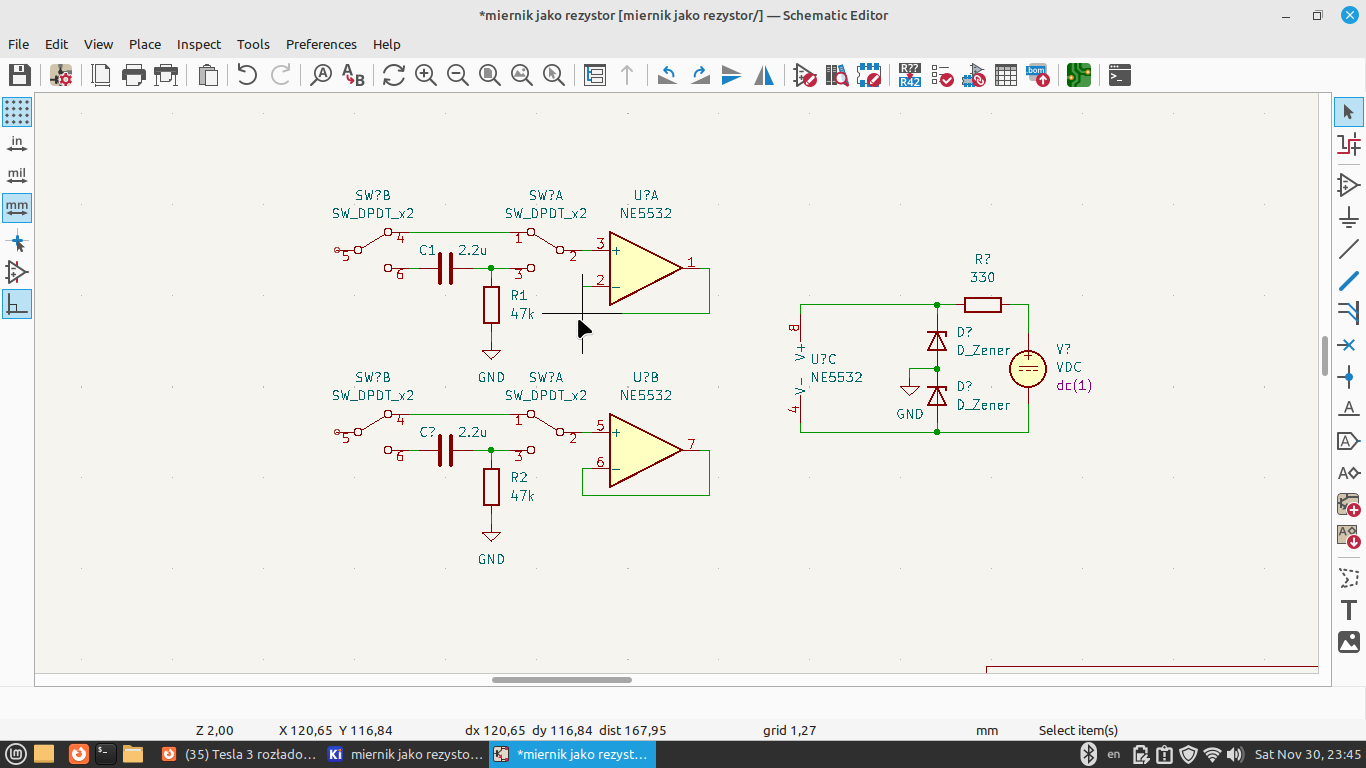Screen dimensions: 1366x768
Task: Open the Symbol Library Browser
Action: pyautogui.click(x=837, y=75)
